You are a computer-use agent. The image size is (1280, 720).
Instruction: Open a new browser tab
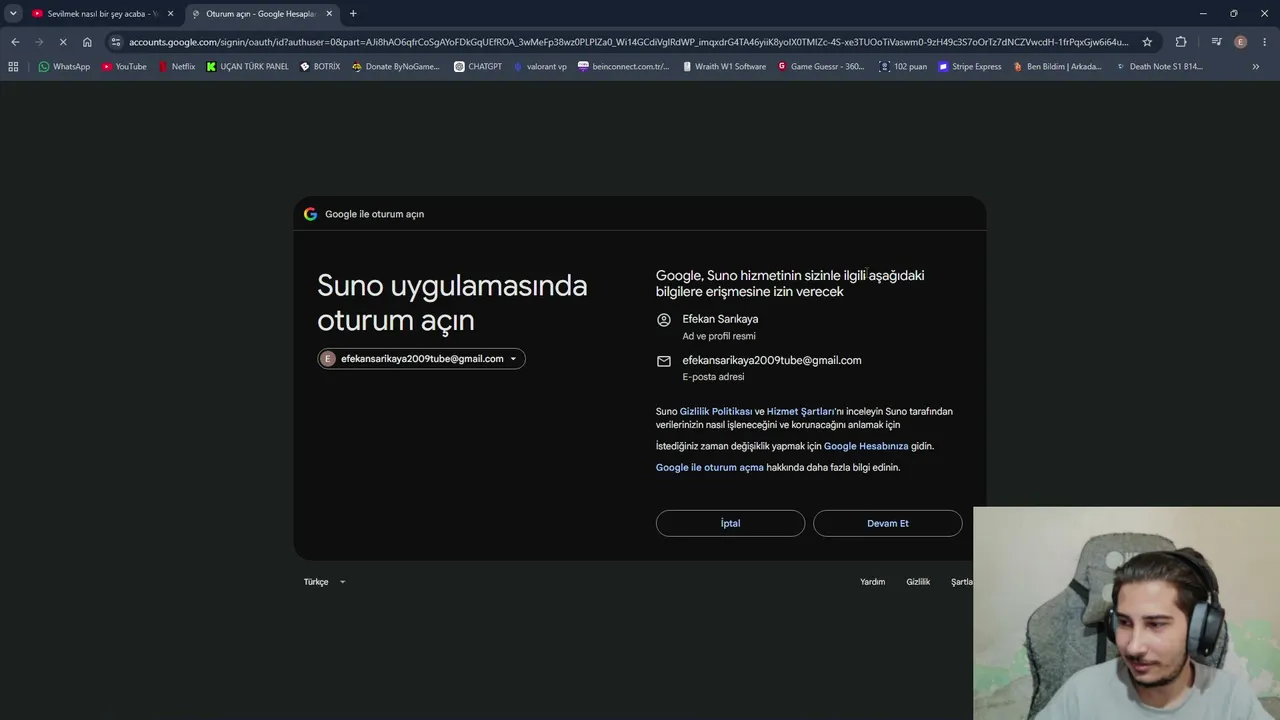pyautogui.click(x=353, y=14)
